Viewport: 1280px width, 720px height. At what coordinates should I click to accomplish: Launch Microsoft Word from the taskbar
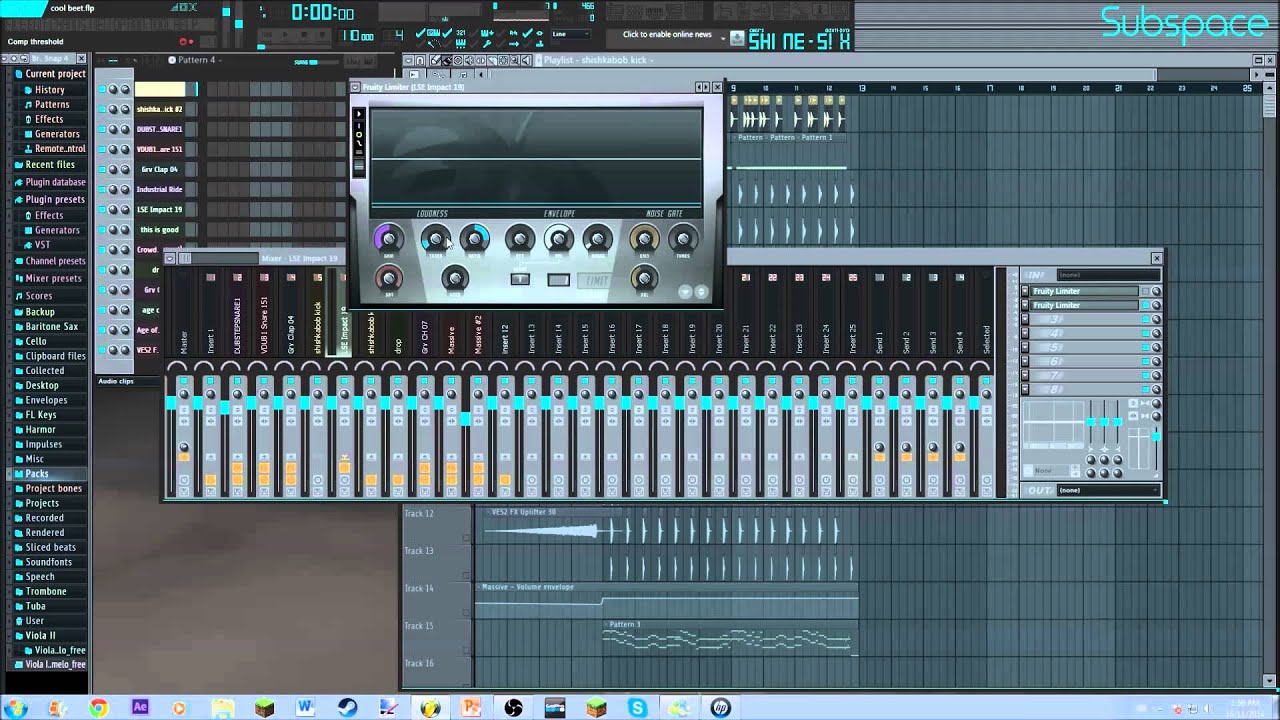(x=306, y=708)
